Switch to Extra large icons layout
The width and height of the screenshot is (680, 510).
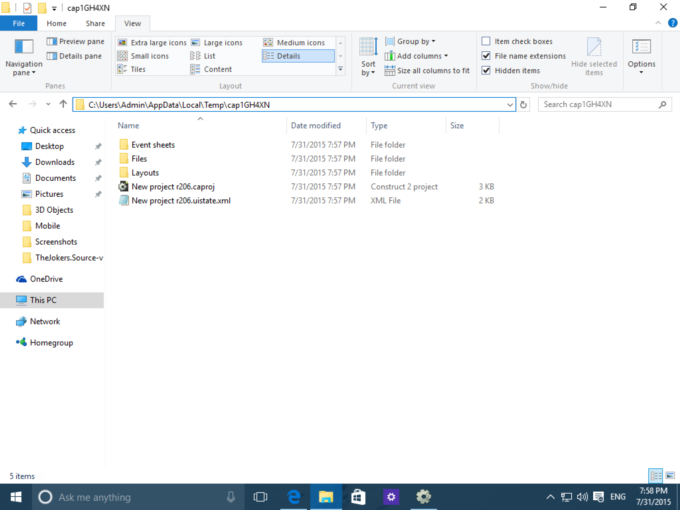coord(152,42)
